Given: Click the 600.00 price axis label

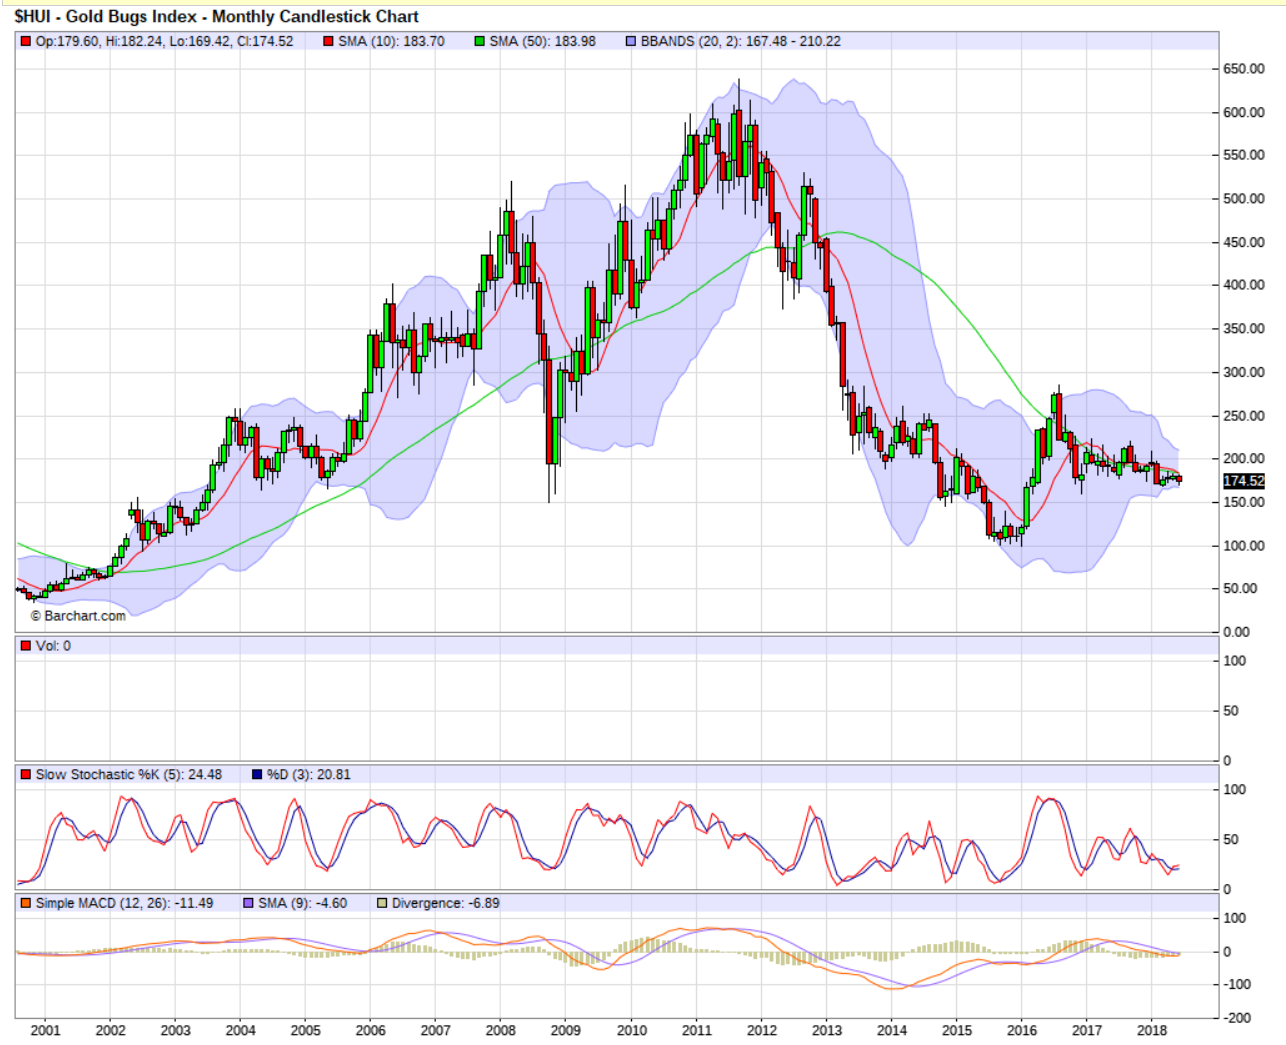Looking at the screenshot, I should click(x=1244, y=113).
